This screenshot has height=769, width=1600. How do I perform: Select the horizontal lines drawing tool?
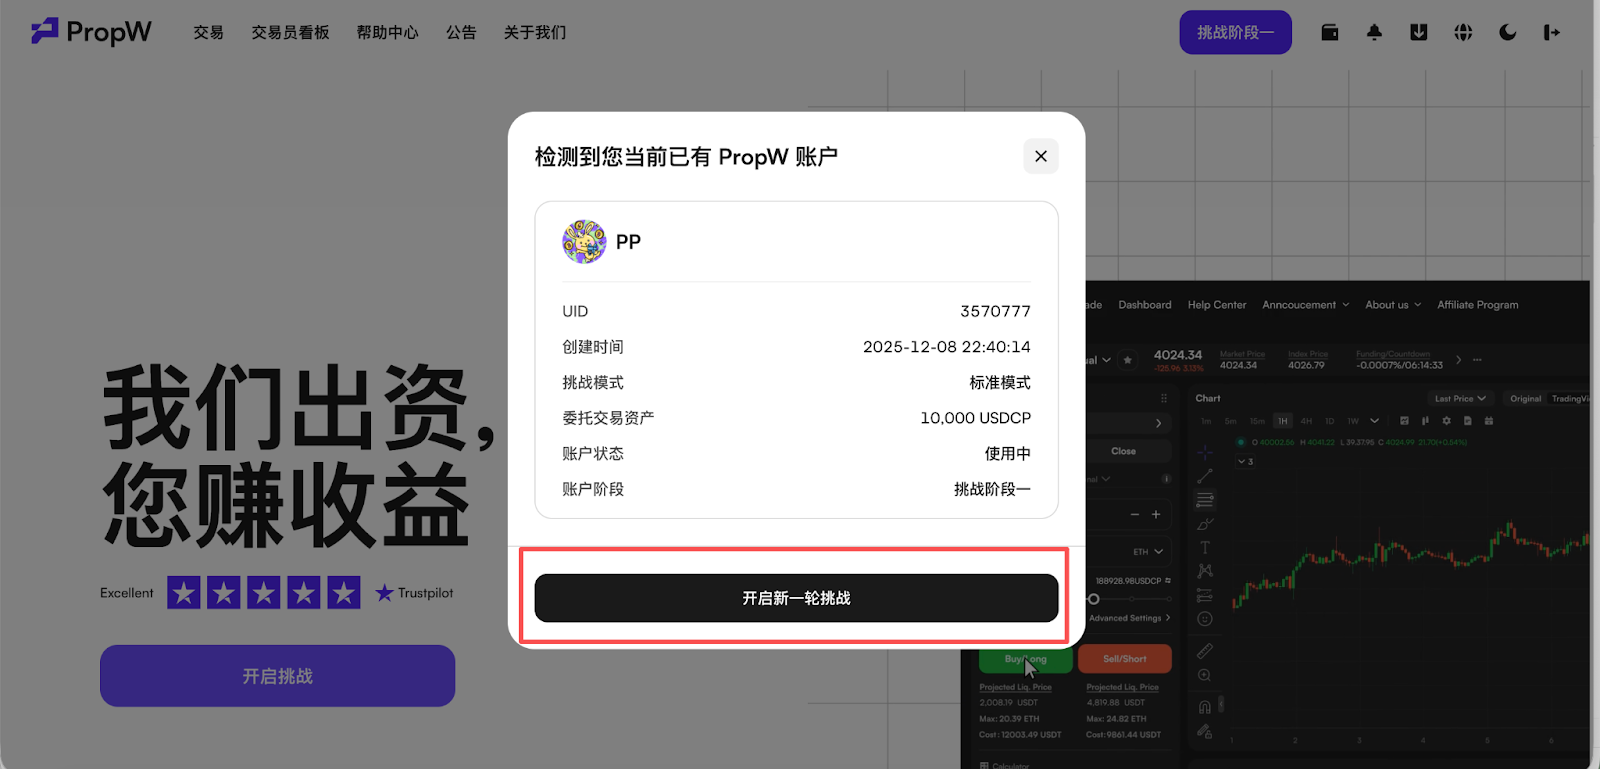1205,500
